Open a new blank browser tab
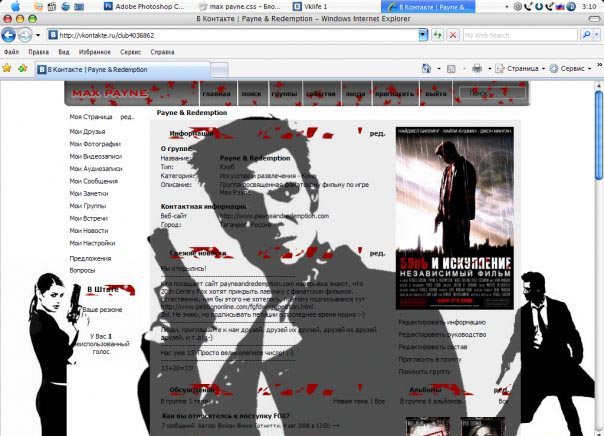Viewport: 604px width, 436px height. [x=220, y=70]
